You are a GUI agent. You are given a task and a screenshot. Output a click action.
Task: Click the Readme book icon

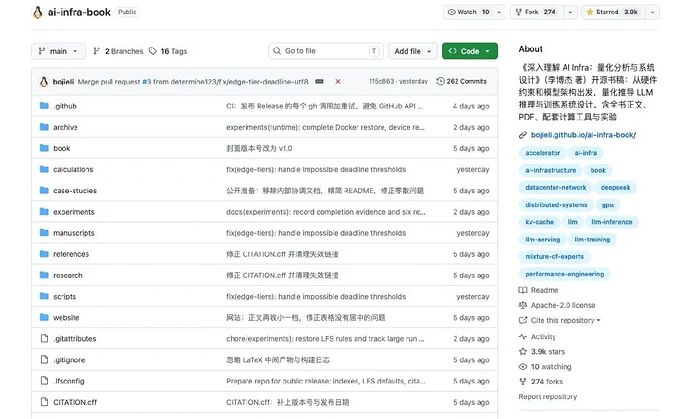(x=523, y=290)
